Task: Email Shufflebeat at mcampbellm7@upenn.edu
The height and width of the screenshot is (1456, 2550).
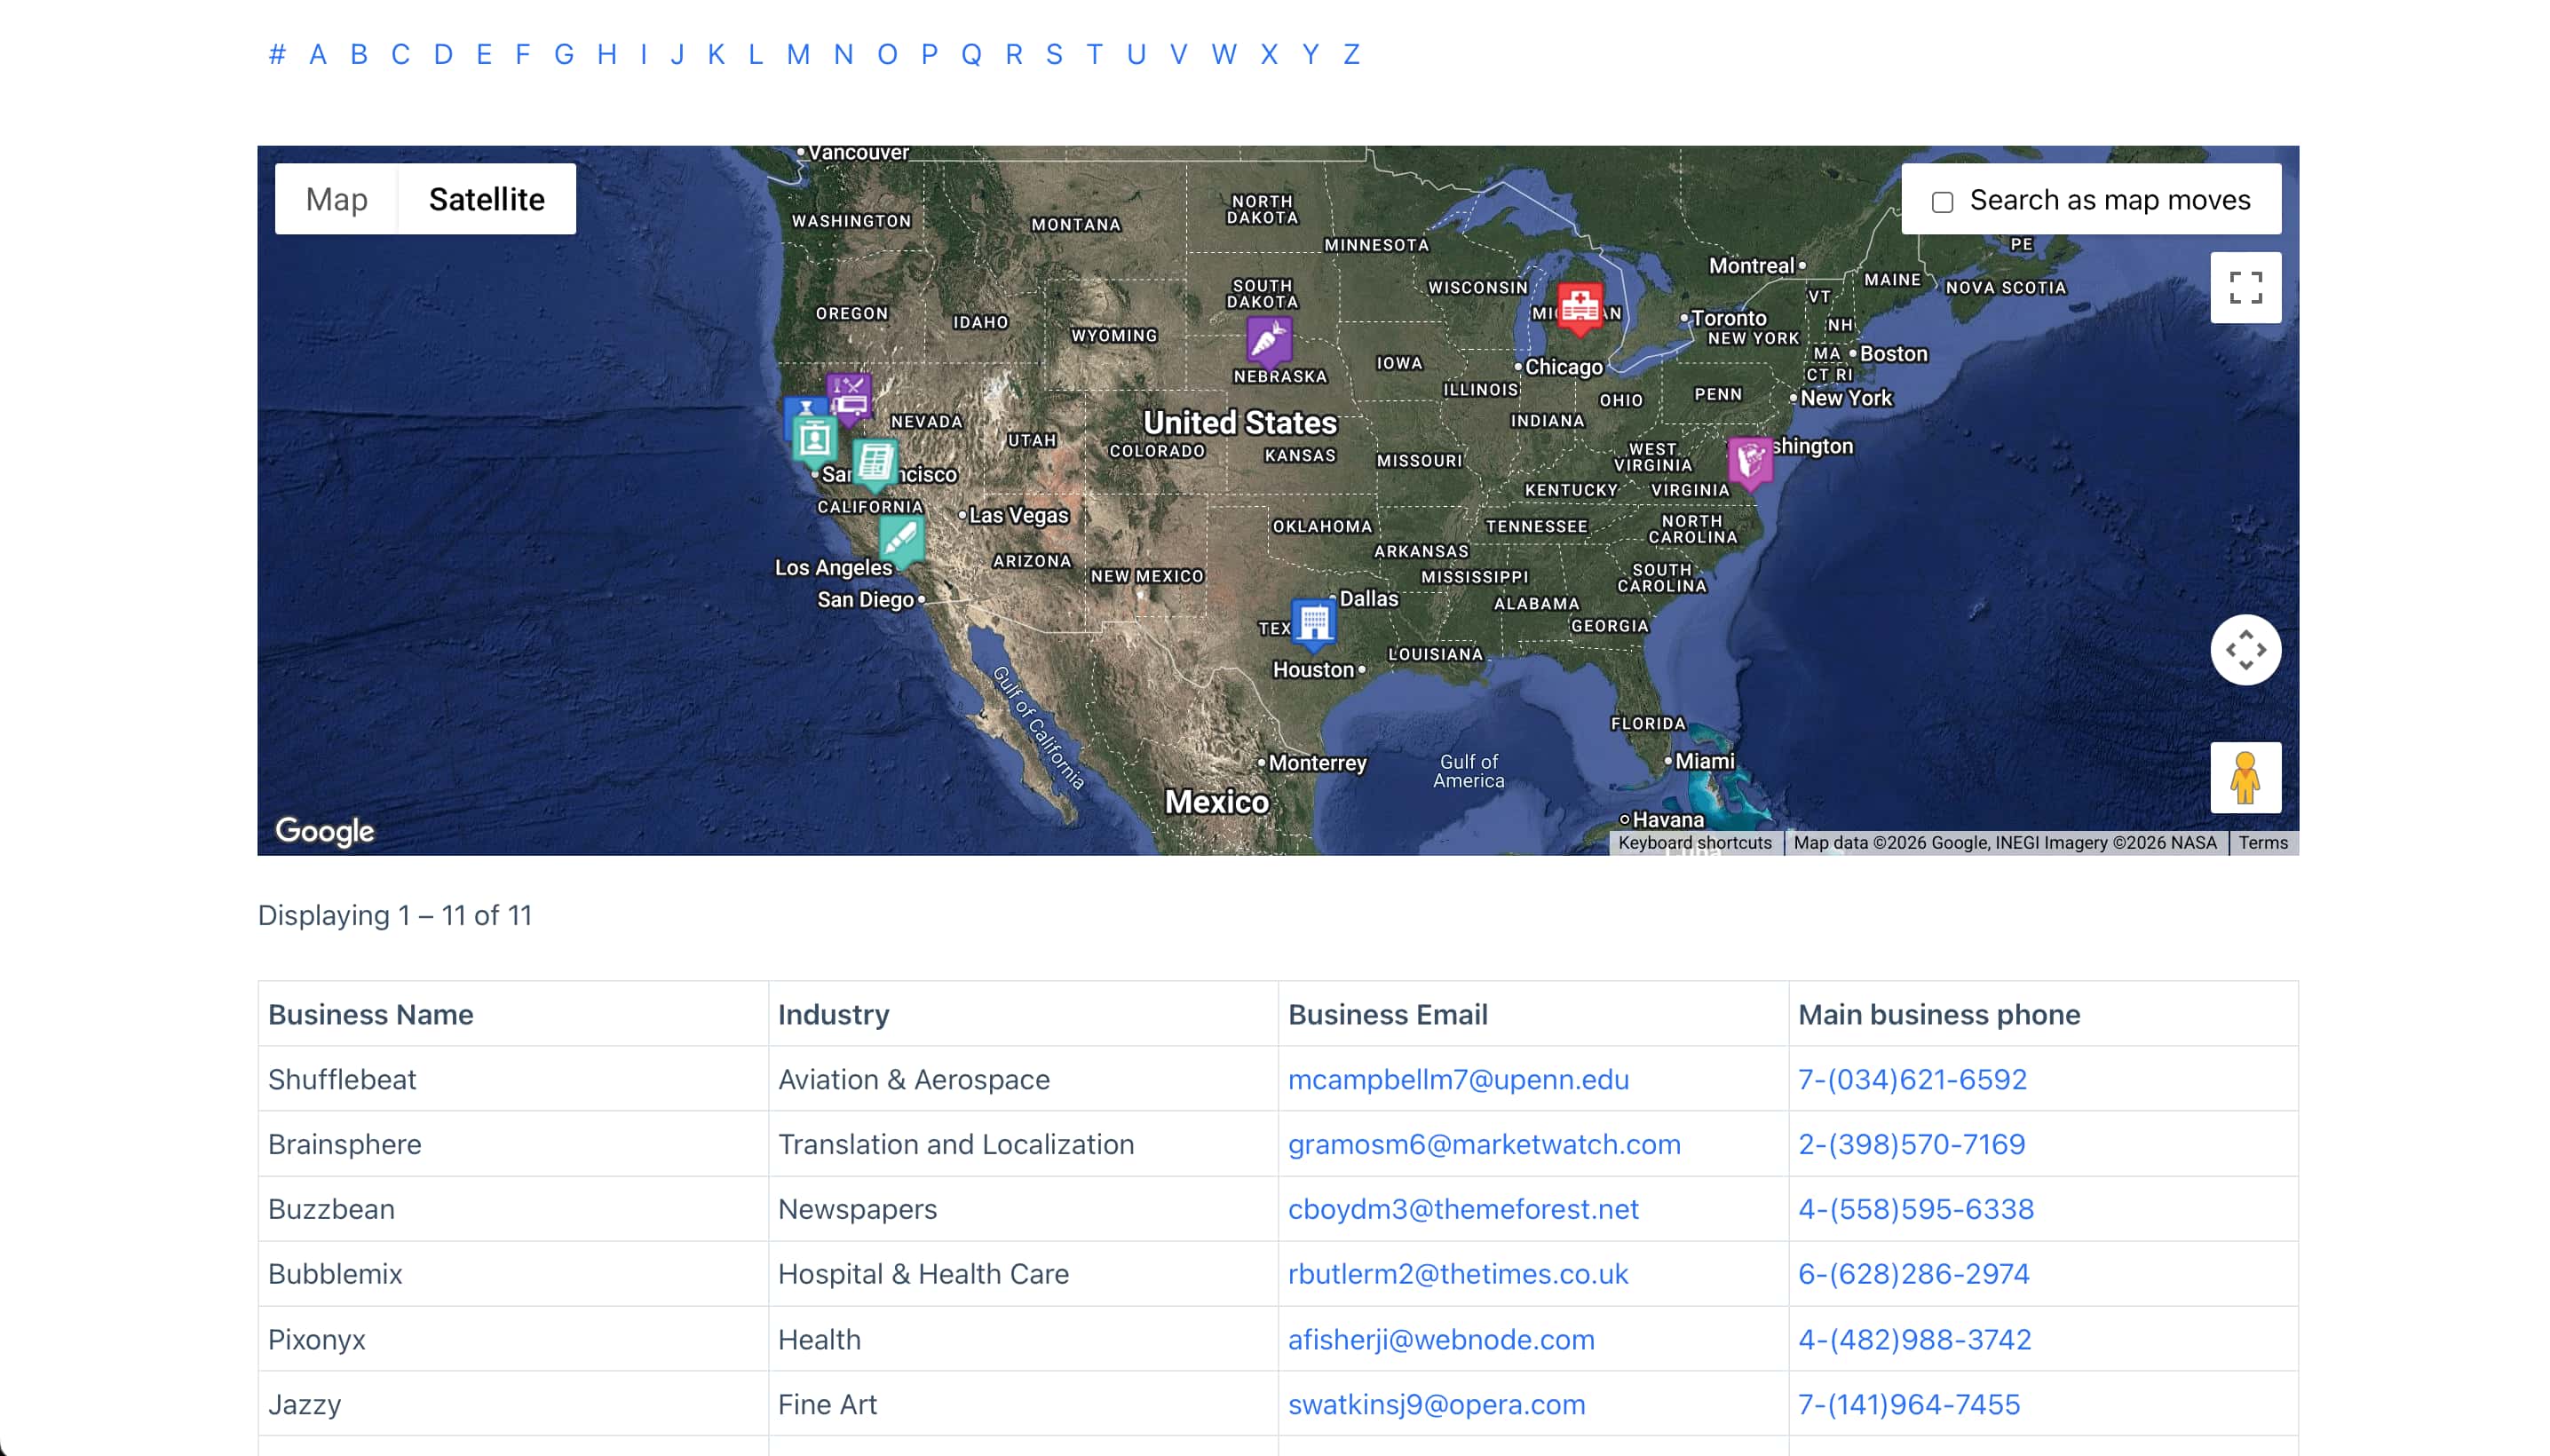Action: (1459, 1079)
